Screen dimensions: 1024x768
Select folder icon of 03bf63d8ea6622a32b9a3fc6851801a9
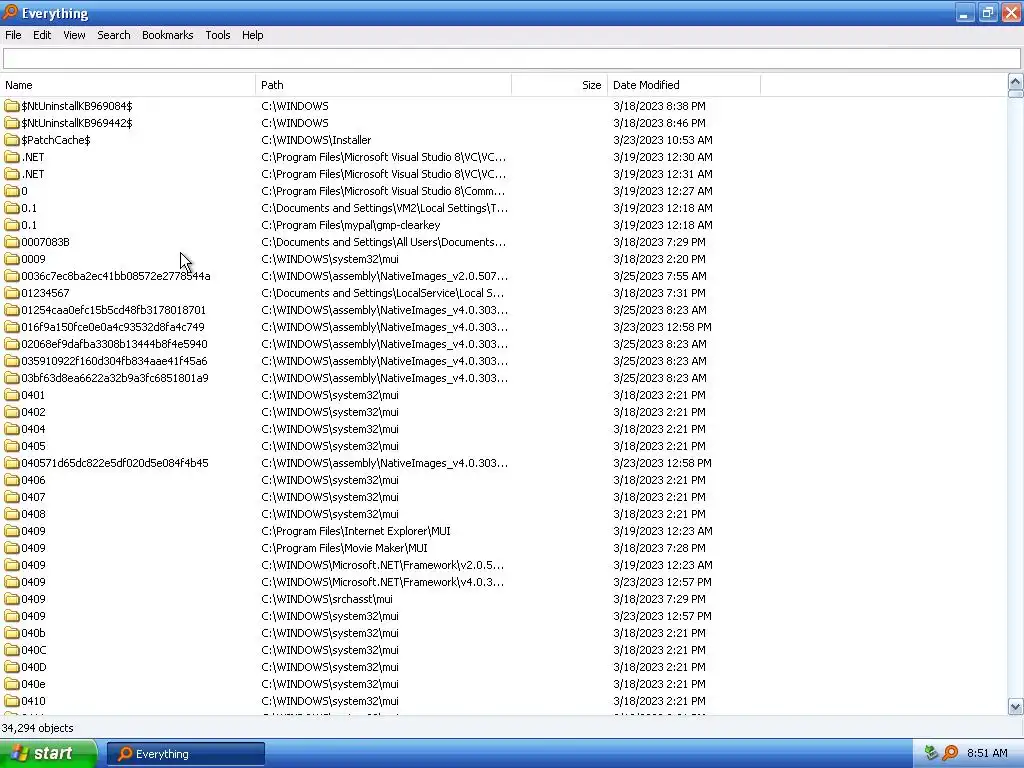click(x=12, y=377)
